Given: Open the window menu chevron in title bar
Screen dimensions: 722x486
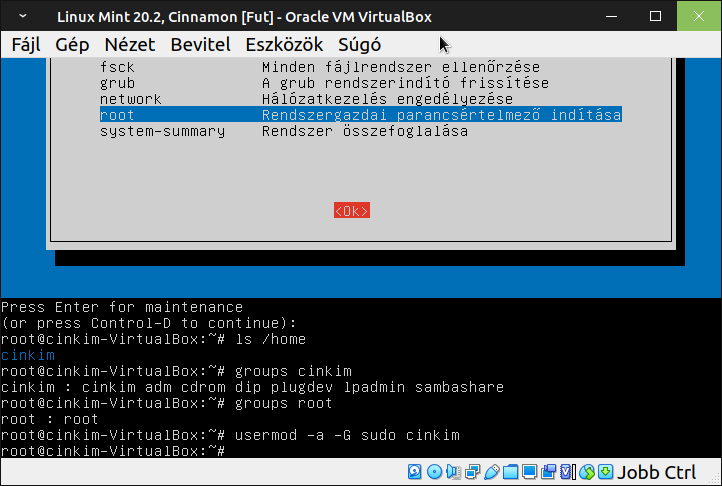Looking at the screenshot, I should tap(23, 17).
